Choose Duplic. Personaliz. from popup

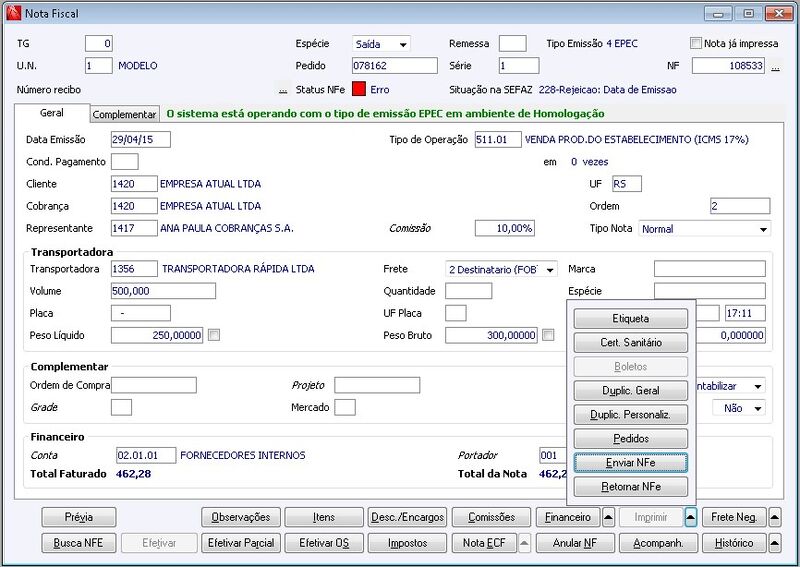click(x=631, y=414)
